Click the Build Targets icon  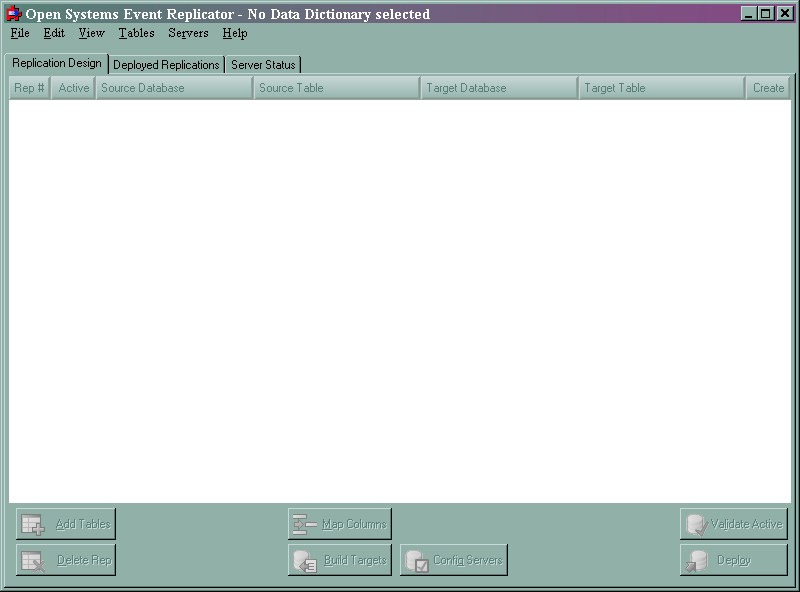click(x=303, y=560)
